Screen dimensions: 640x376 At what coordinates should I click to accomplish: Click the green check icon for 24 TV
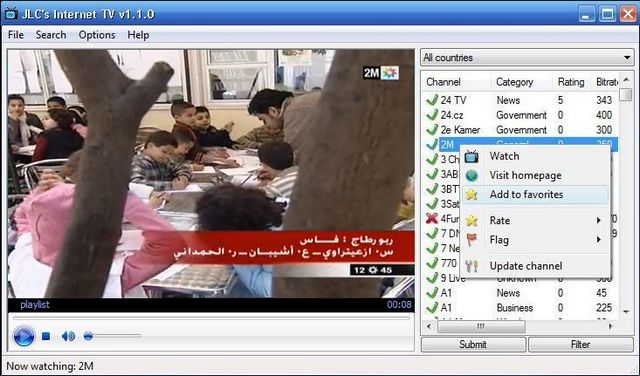click(432, 100)
